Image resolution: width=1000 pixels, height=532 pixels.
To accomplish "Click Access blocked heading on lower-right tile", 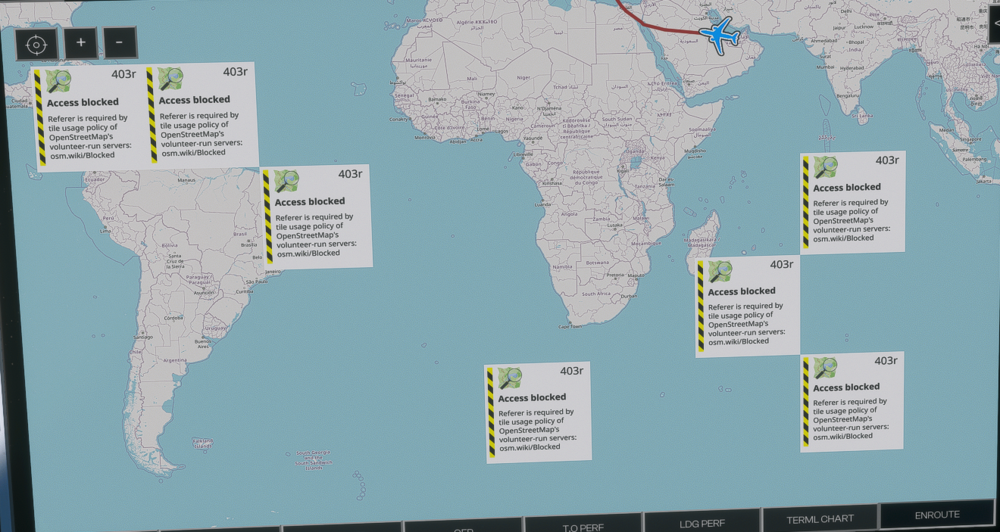I will [x=846, y=387].
